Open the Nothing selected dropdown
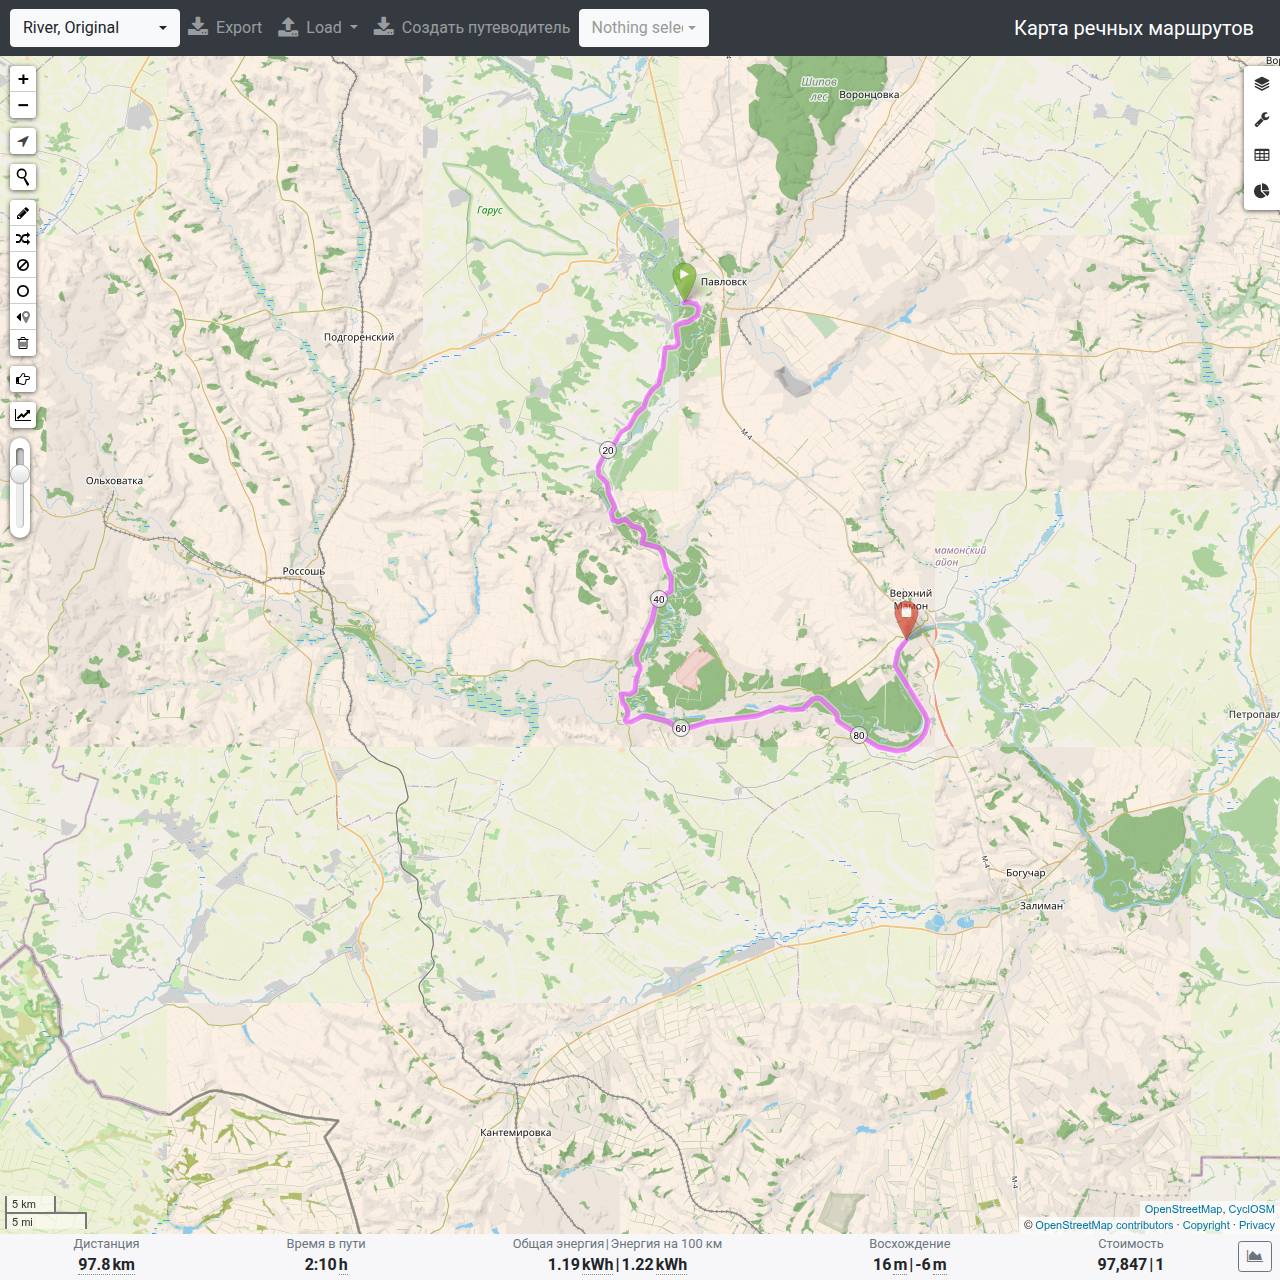 pos(644,28)
